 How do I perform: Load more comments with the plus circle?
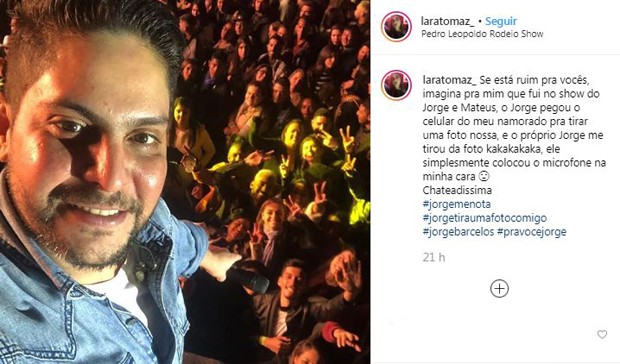point(499,289)
